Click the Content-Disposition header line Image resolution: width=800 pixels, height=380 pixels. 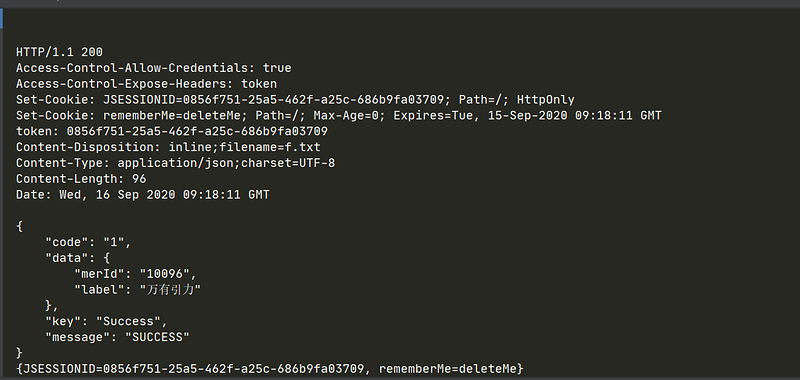point(168,147)
